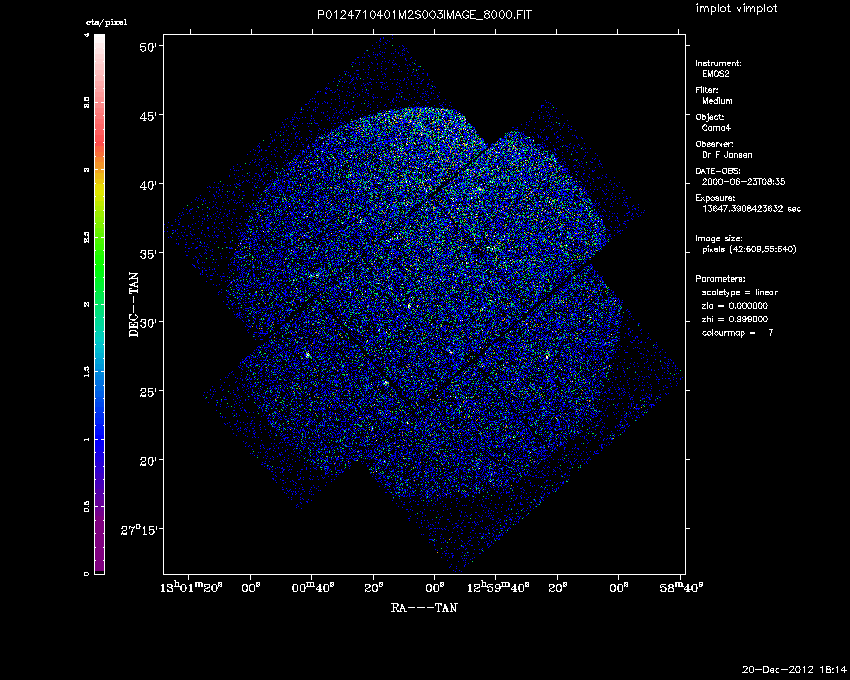This screenshot has width=850, height=680.
Task: Select the 'scaletype = linear' parameter
Action: click(x=740, y=292)
